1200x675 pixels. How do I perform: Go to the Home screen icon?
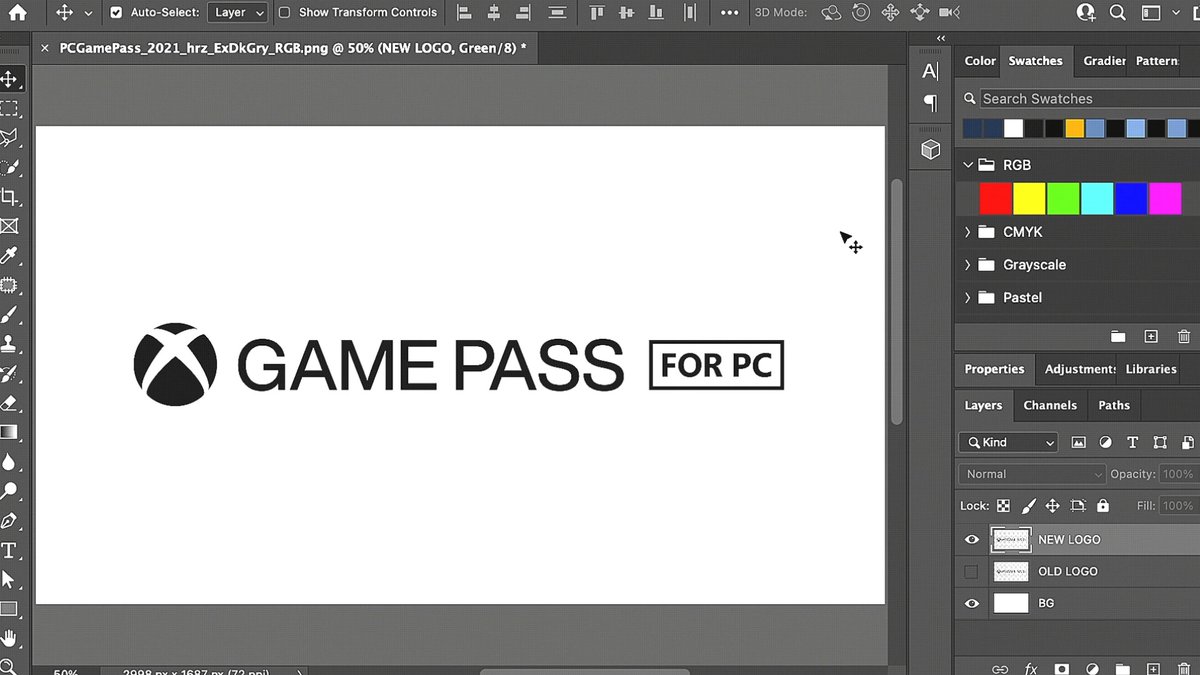pos(17,13)
